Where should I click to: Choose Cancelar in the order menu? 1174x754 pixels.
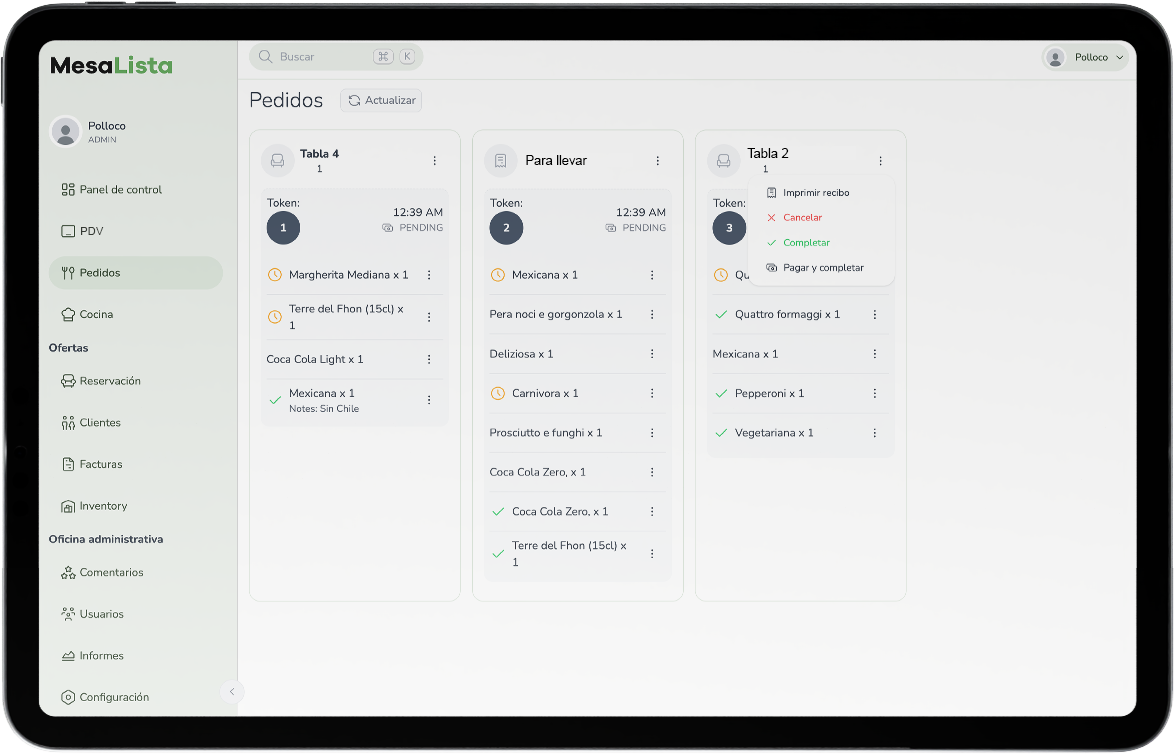pos(802,217)
